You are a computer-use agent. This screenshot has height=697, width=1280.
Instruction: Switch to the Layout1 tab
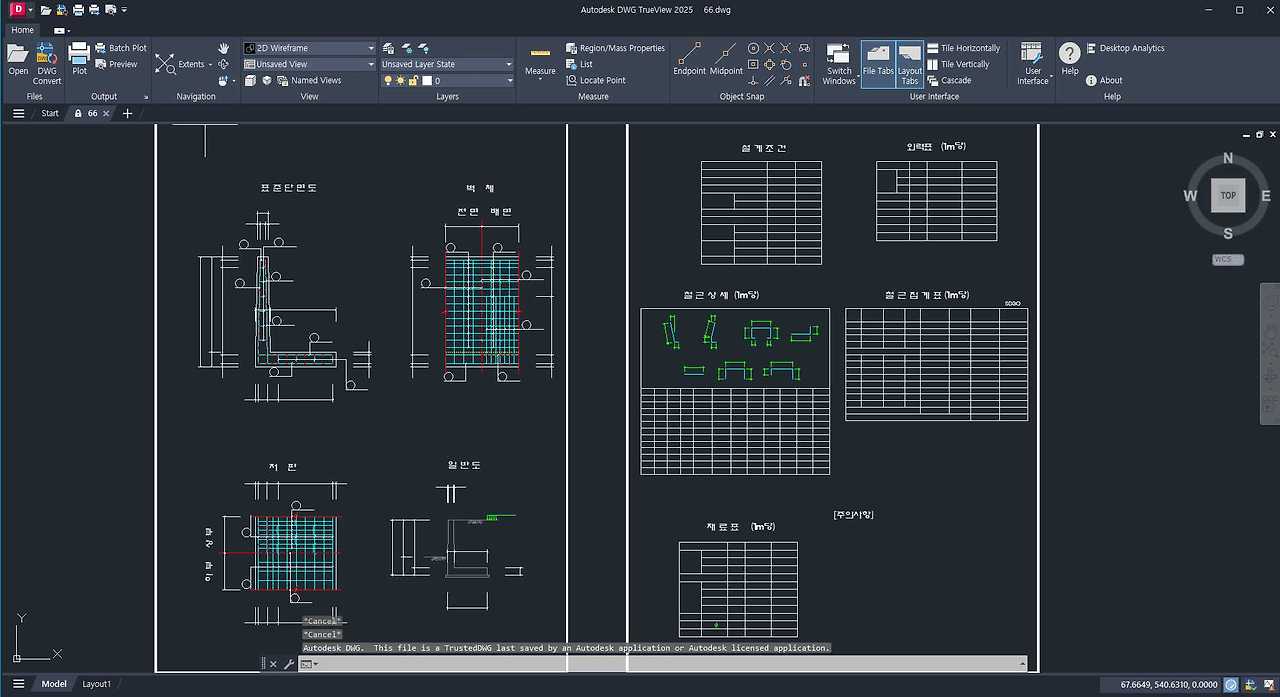[96, 684]
